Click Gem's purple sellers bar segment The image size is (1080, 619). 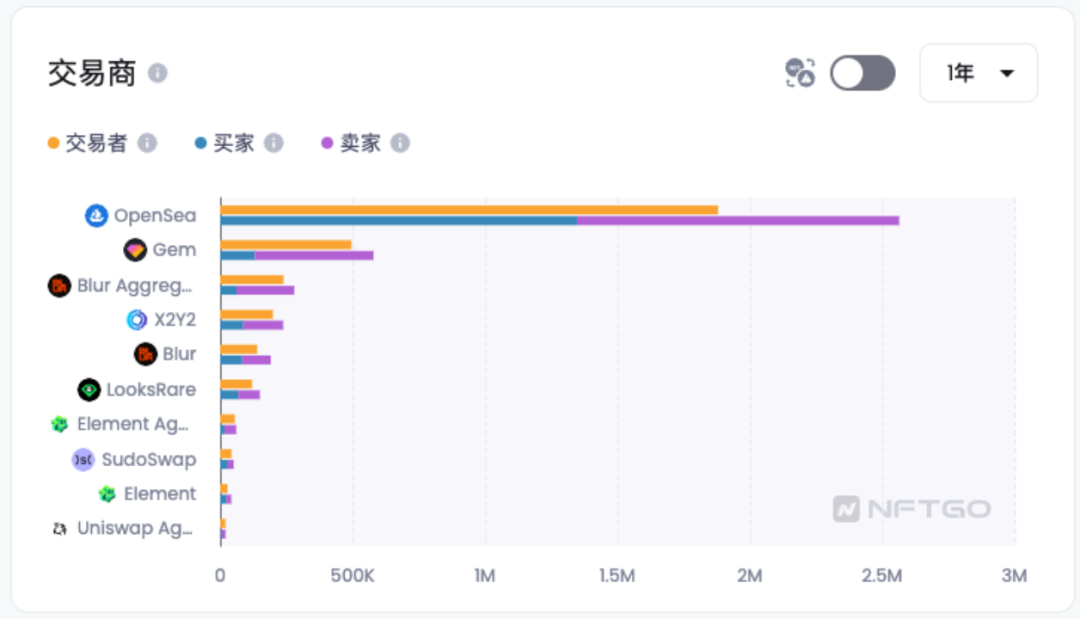click(x=314, y=255)
